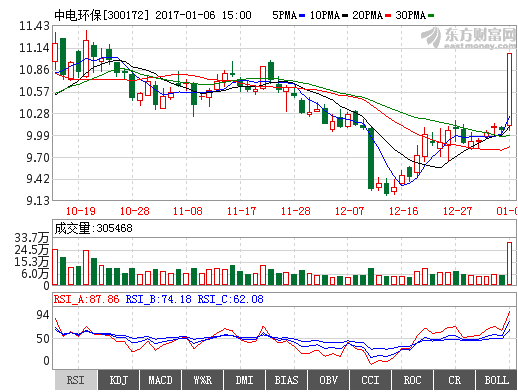Image resolution: width=518 pixels, height=392 pixels.
Task: Click the 10PMA legend label
Action: pos(325,15)
